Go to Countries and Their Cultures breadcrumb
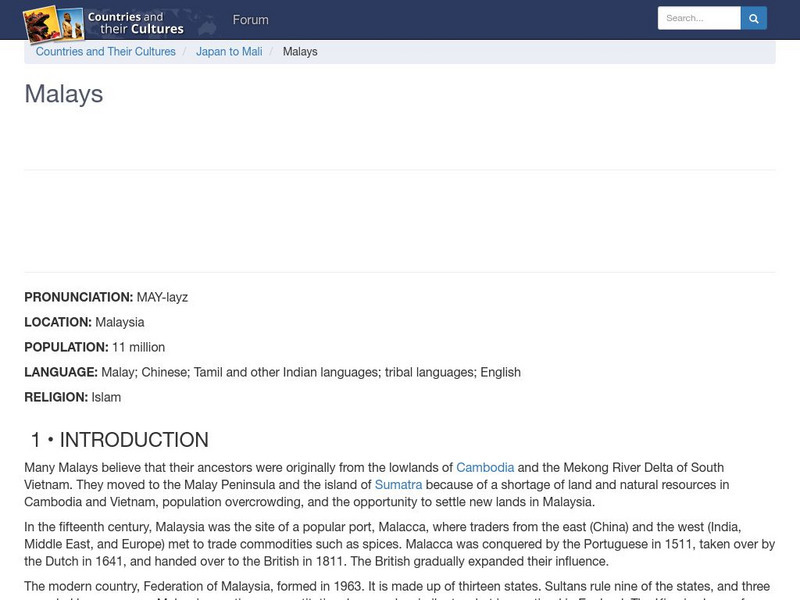 pos(106,52)
